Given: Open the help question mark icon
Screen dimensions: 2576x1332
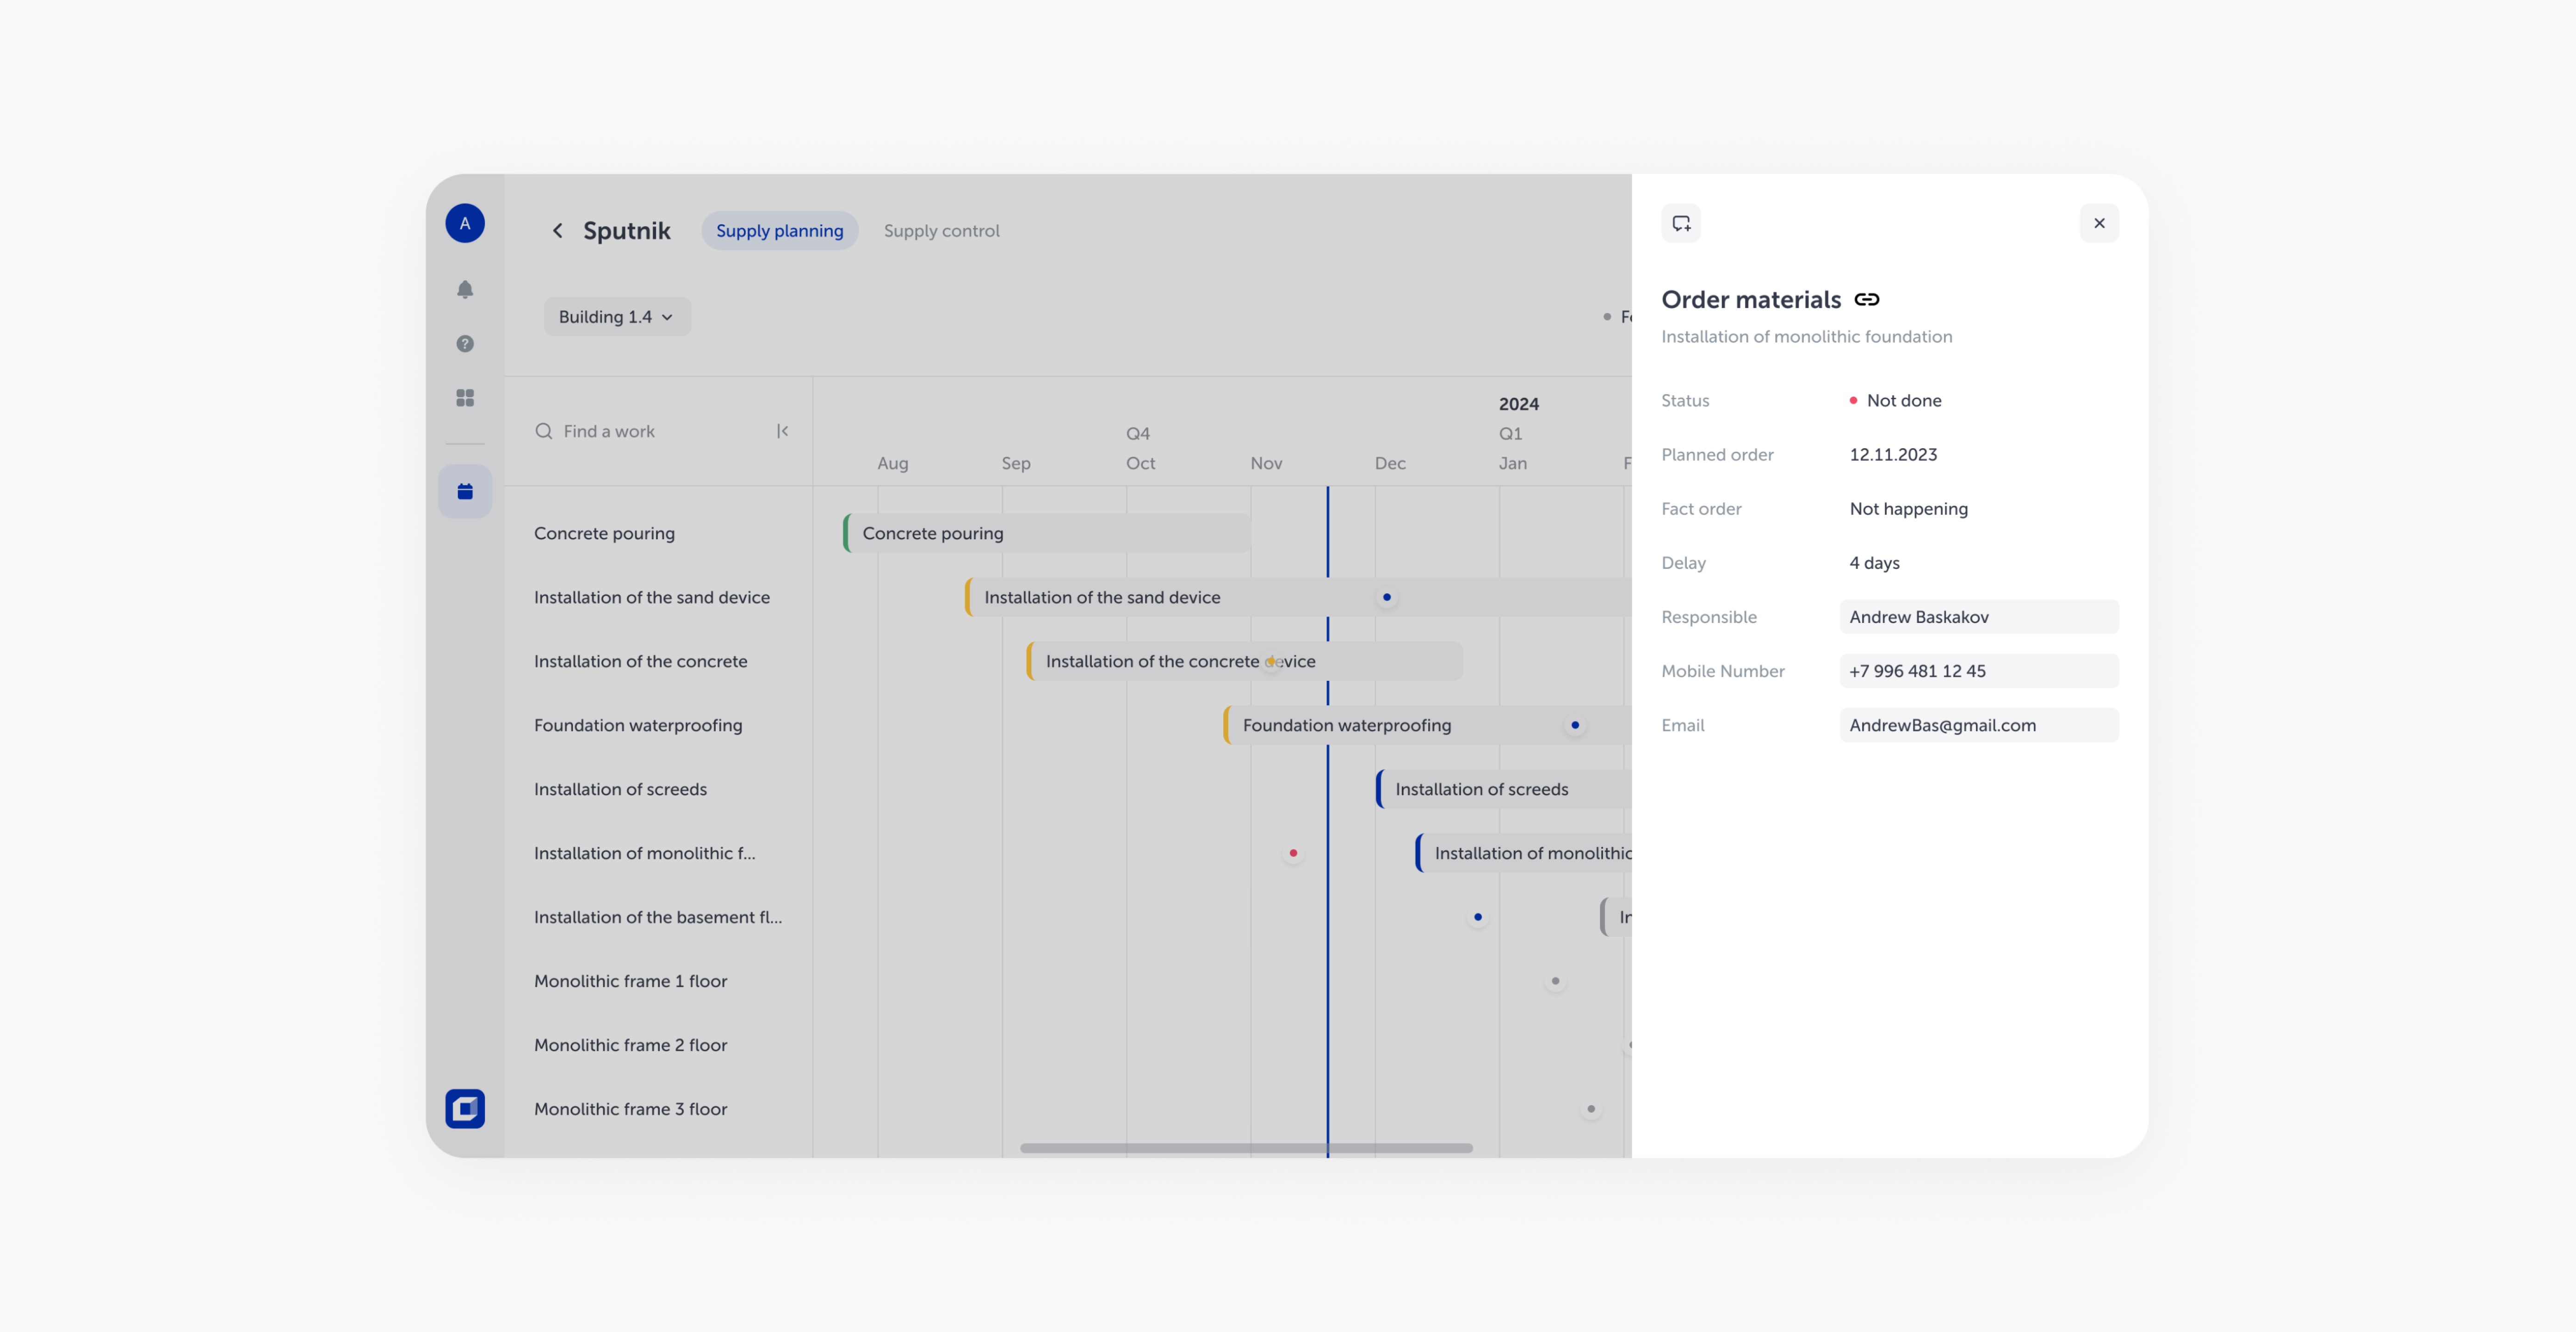Looking at the screenshot, I should tap(465, 344).
